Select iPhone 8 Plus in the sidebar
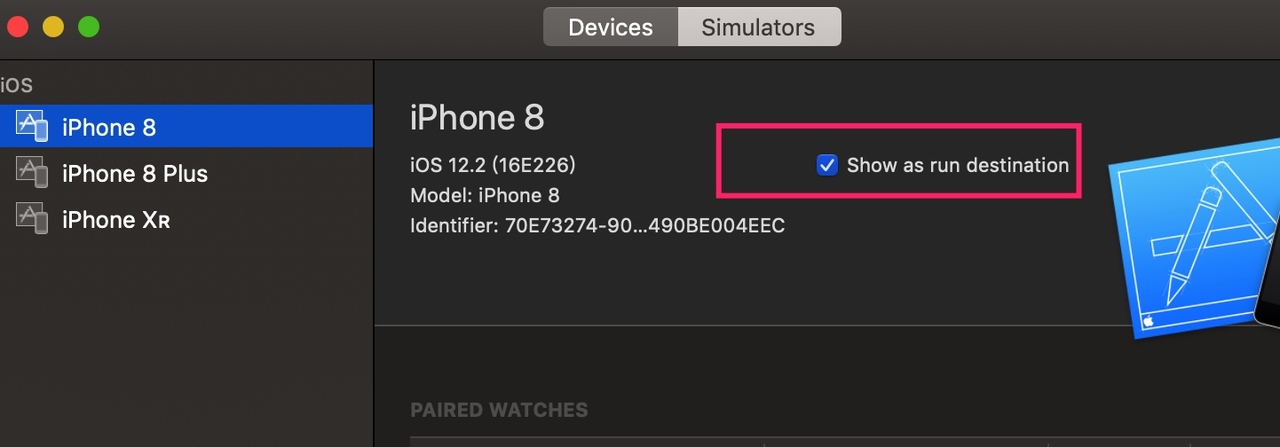Viewport: 1280px width, 447px height. tap(186, 173)
